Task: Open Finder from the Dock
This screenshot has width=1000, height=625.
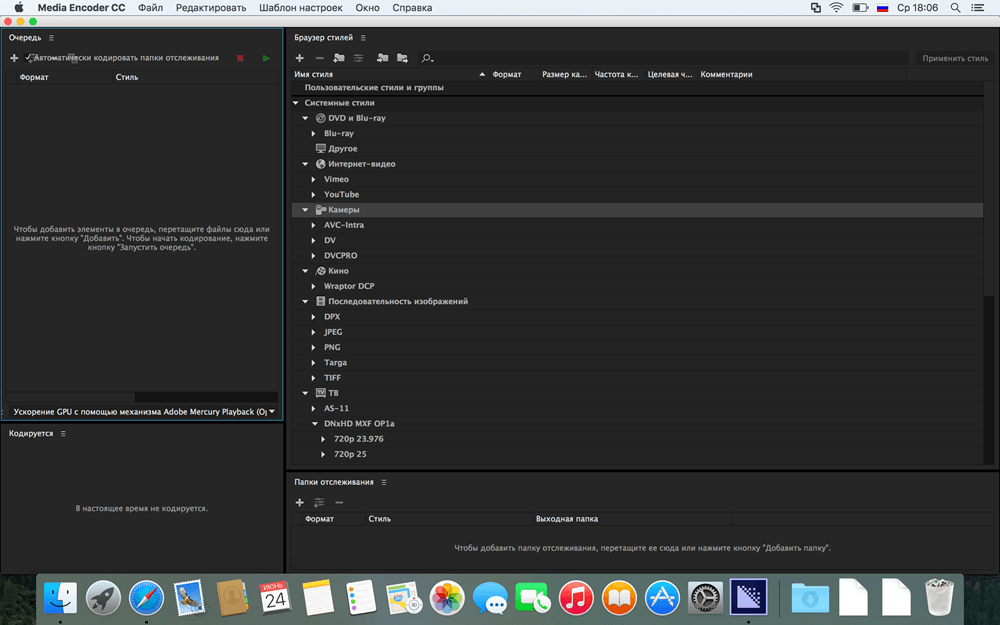Action: point(61,599)
